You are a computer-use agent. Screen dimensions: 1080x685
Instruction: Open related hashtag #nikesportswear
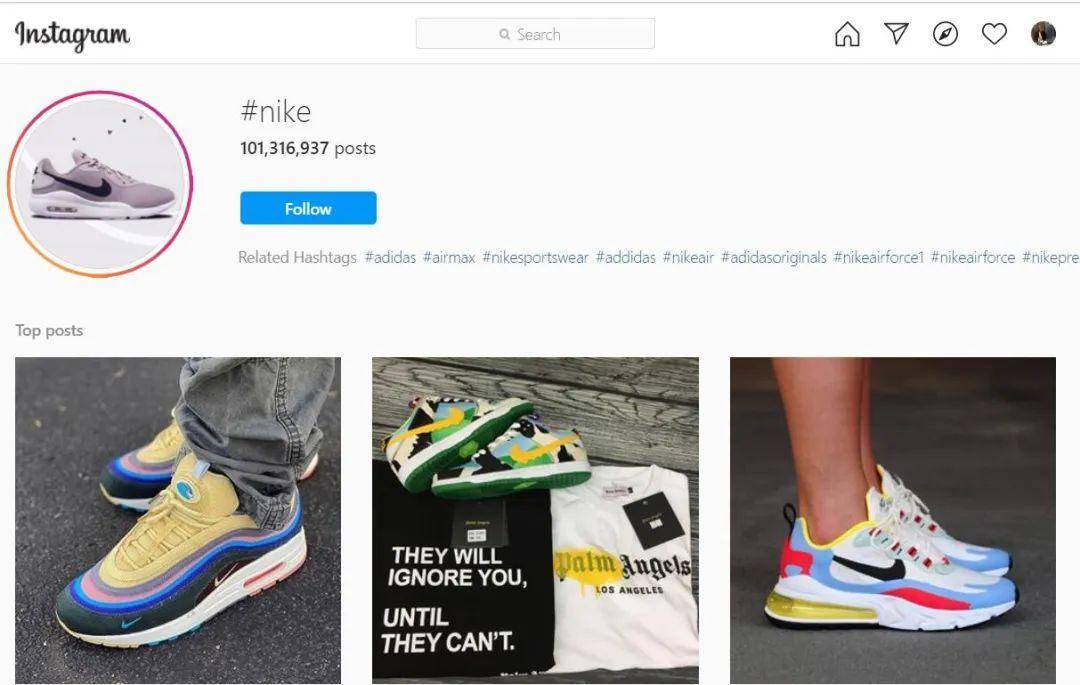pos(535,257)
